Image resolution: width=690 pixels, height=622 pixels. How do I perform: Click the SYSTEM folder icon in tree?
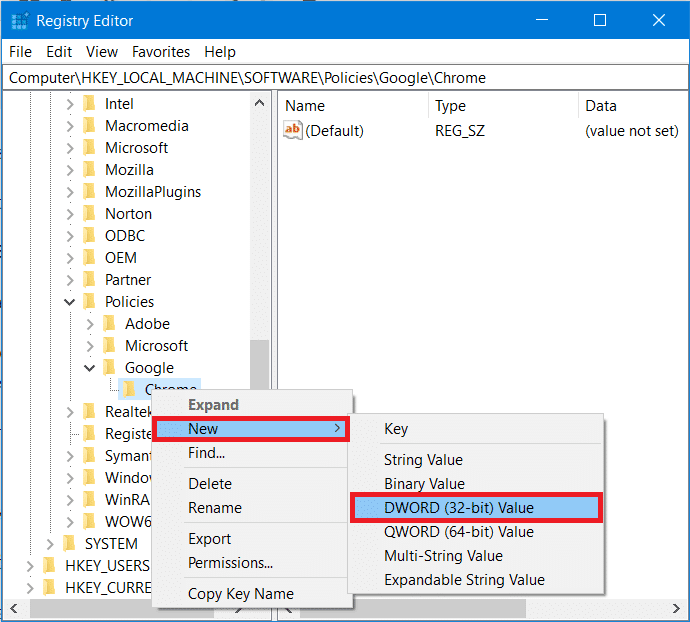(69, 544)
